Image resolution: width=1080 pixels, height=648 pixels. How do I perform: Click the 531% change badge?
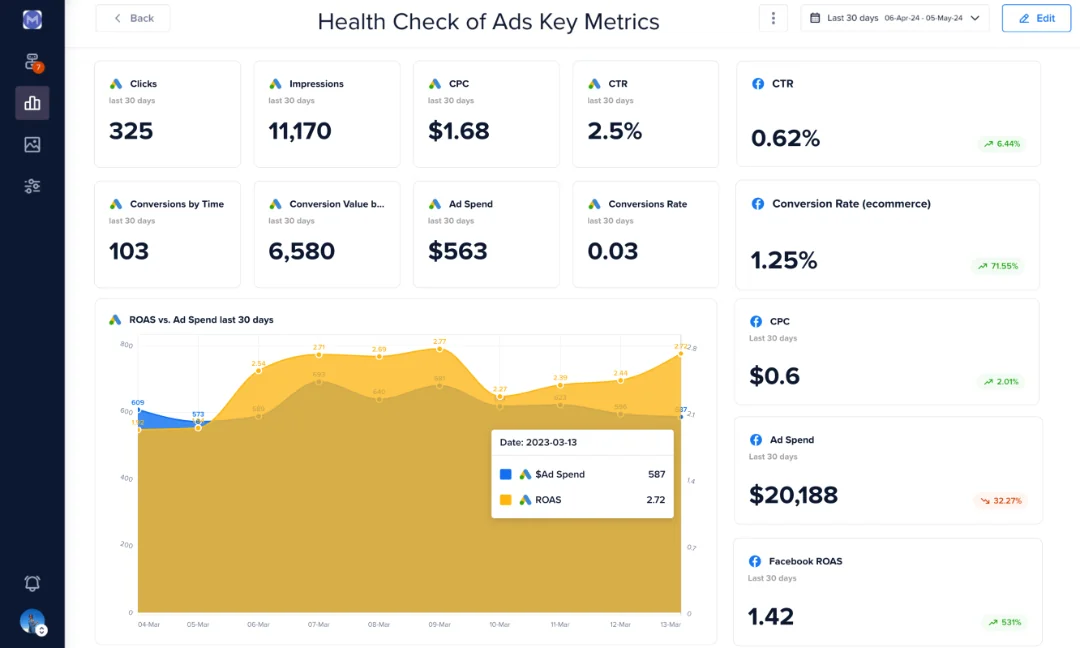pyautogui.click(x=1005, y=623)
